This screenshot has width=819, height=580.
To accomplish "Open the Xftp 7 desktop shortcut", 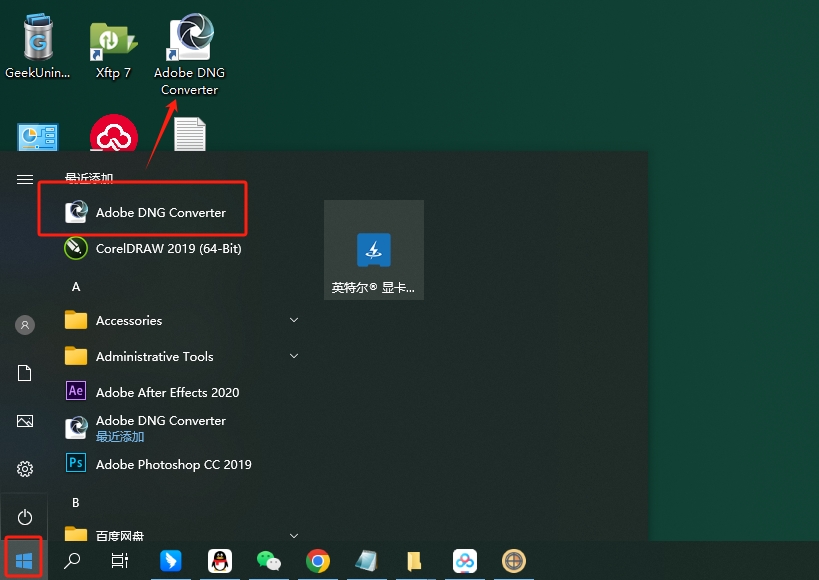I will tap(113, 50).
